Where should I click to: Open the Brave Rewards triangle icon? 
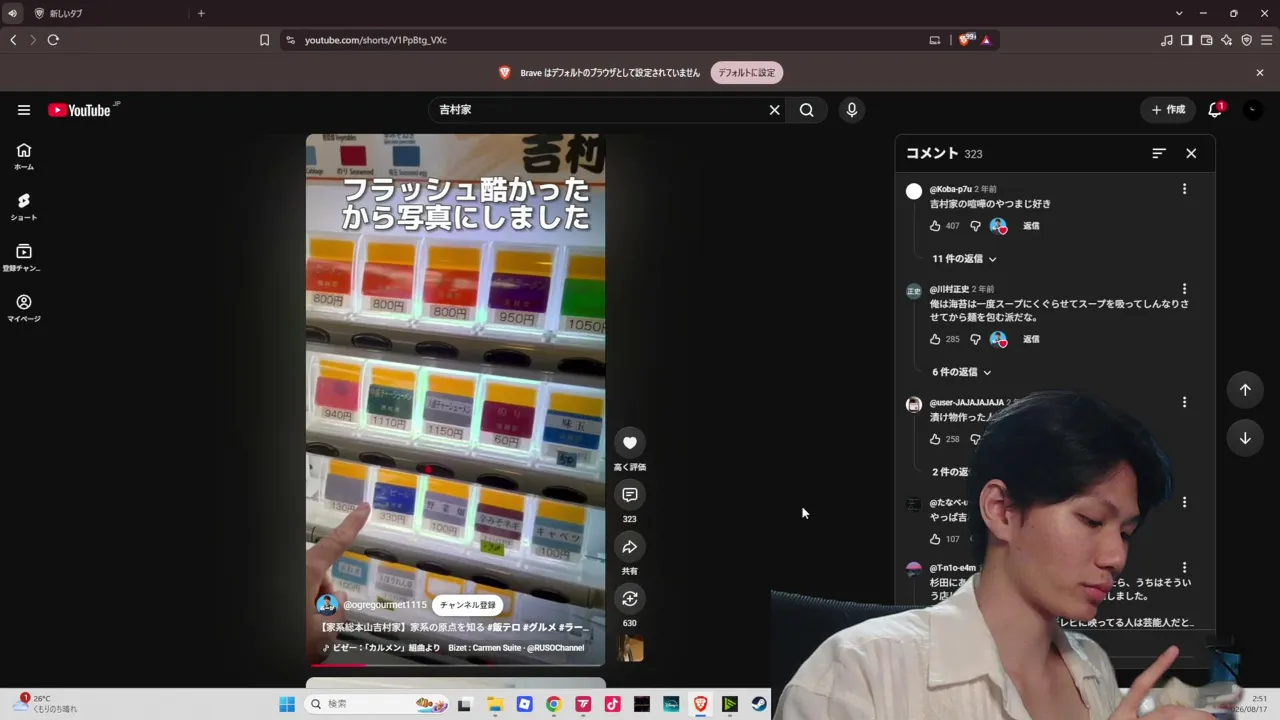(986, 40)
